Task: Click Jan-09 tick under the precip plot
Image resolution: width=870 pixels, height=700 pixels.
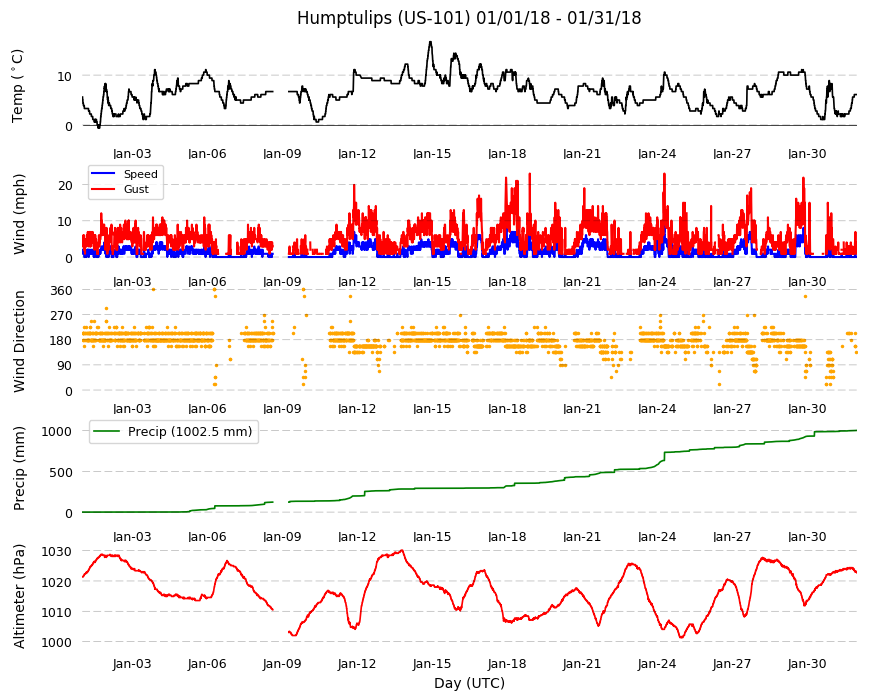Action: 282,537
